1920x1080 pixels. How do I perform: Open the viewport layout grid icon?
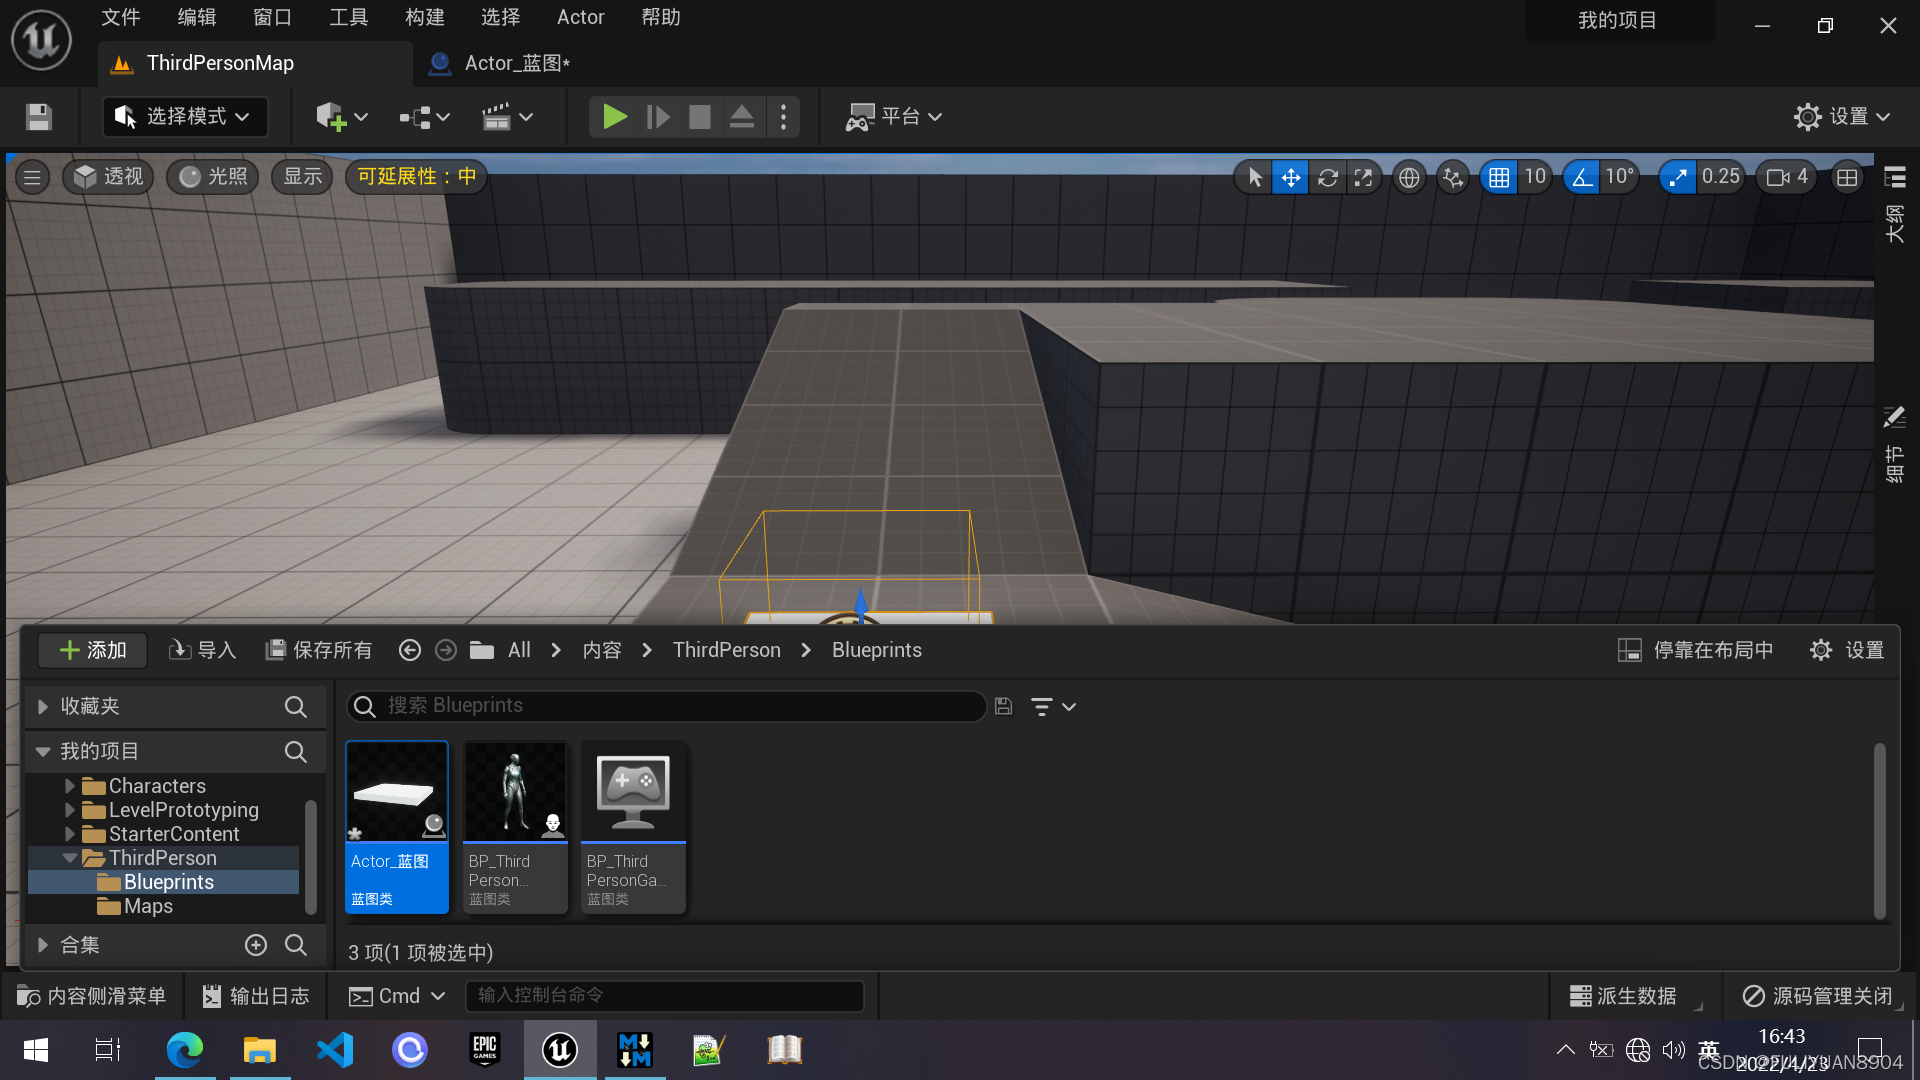1847,178
